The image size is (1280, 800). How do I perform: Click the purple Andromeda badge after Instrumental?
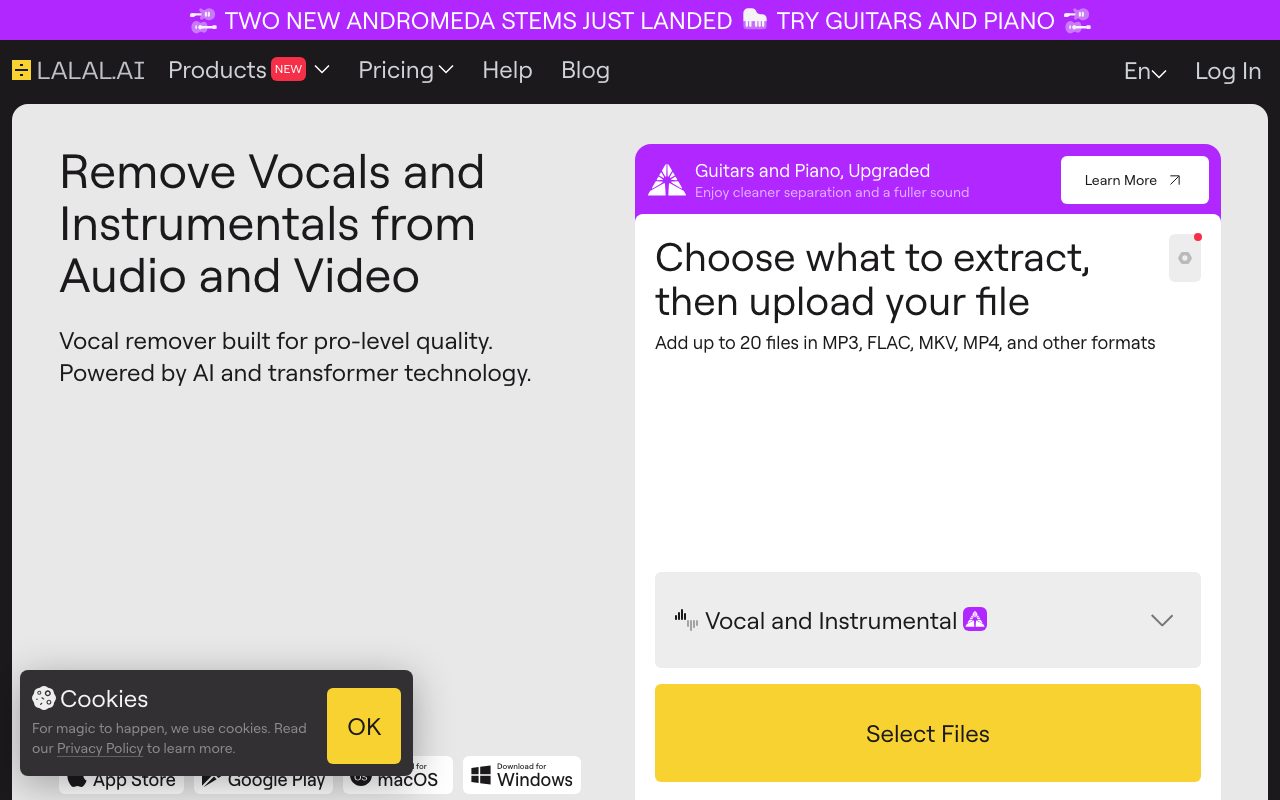[x=975, y=619]
